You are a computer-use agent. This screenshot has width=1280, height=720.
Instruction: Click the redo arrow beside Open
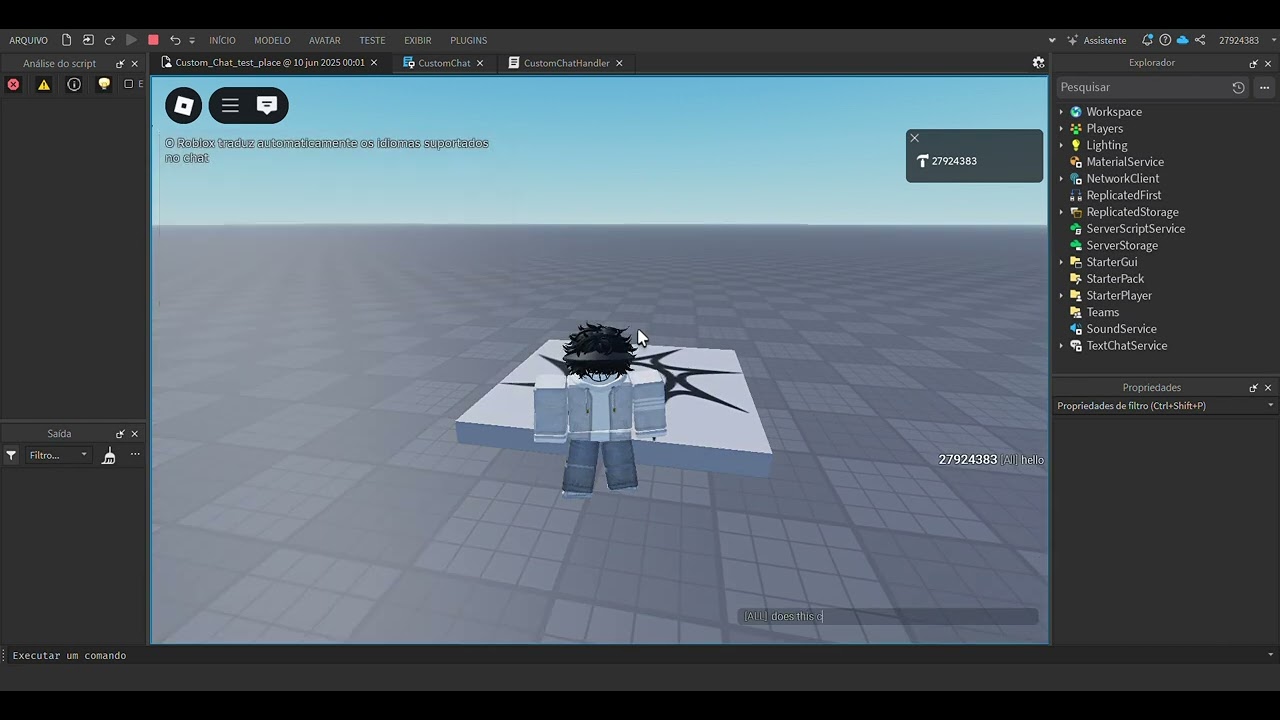(110, 40)
